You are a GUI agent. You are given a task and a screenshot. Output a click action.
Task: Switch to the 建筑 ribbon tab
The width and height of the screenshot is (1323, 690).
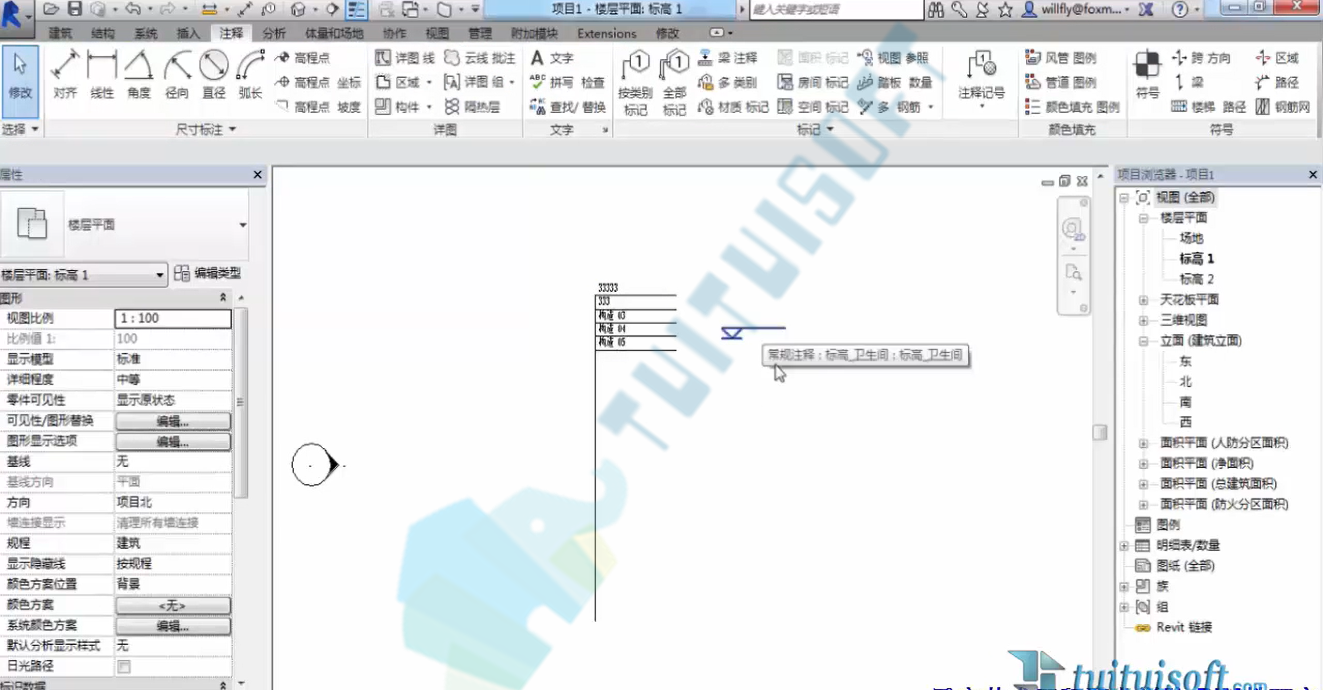click(60, 33)
